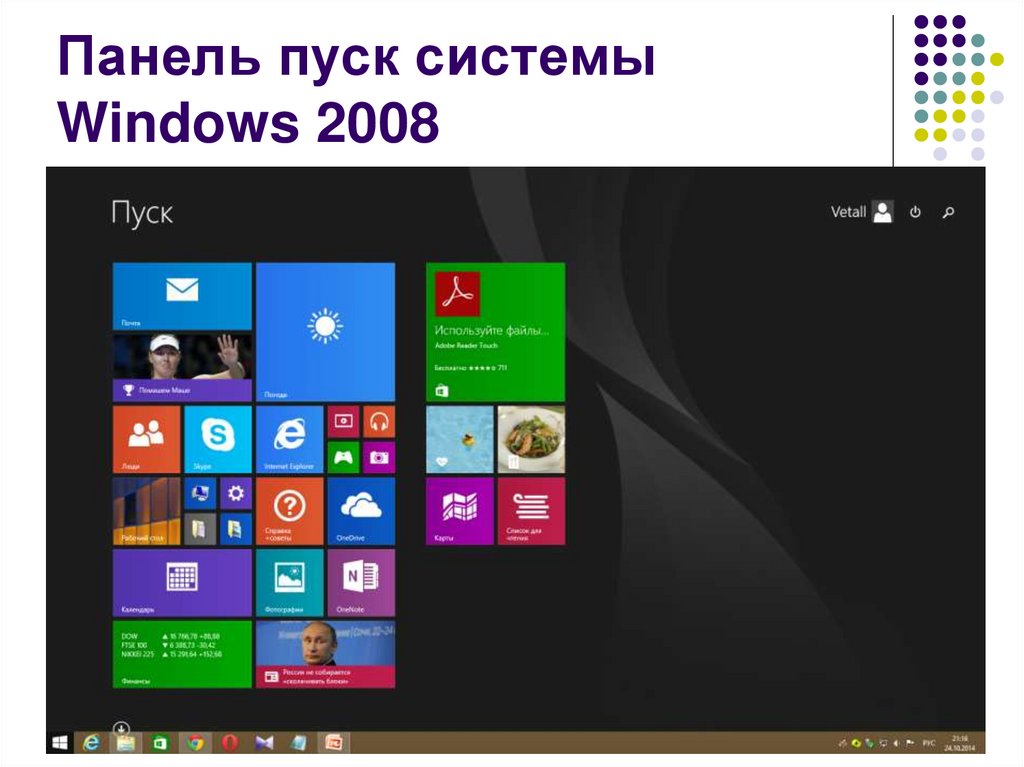
Task: Switch the РУС input language indicator
Action: point(929,743)
